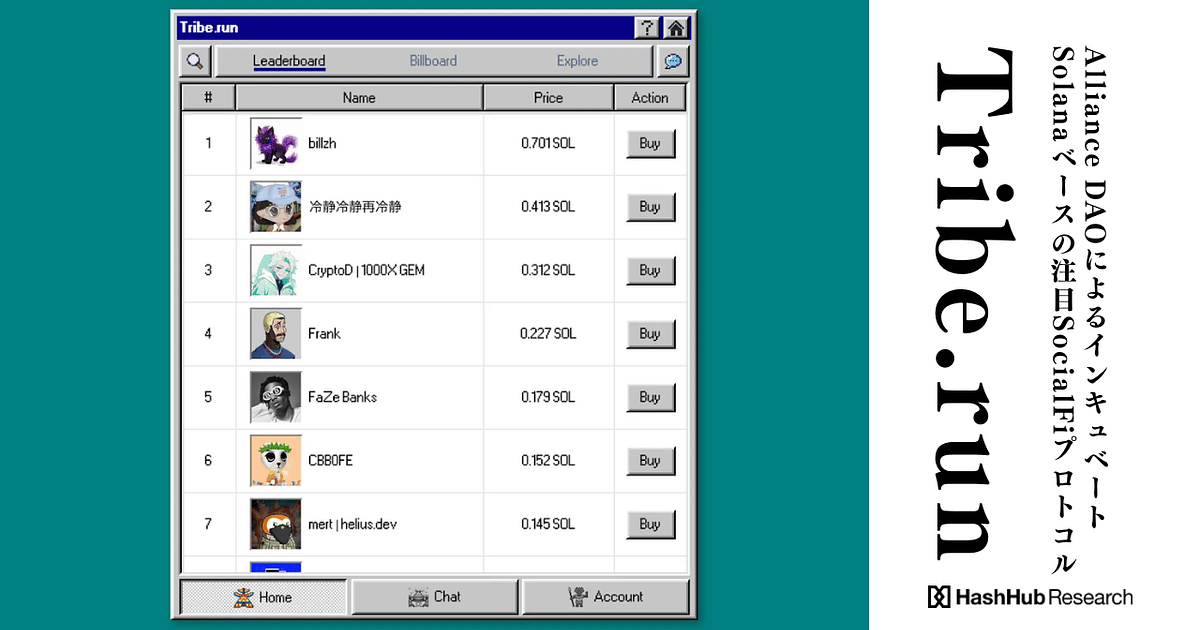Viewport: 1200px width, 630px height.
Task: Buy billzh for 0.701 SOL
Action: tap(650, 144)
